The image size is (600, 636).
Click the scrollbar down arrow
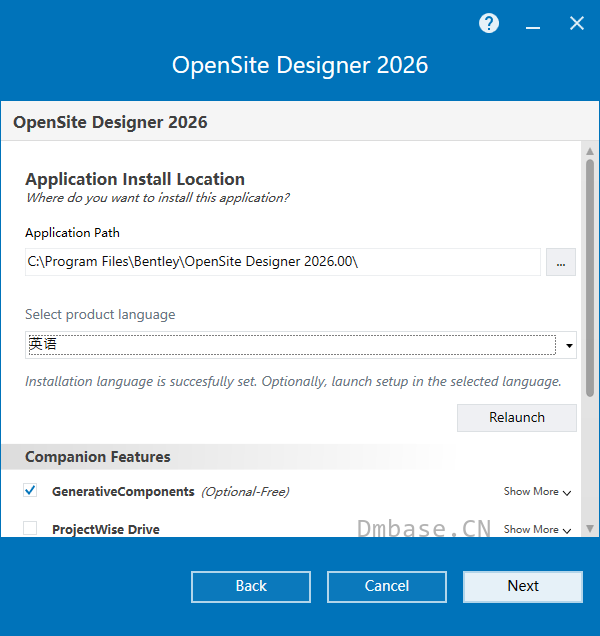pyautogui.click(x=590, y=529)
